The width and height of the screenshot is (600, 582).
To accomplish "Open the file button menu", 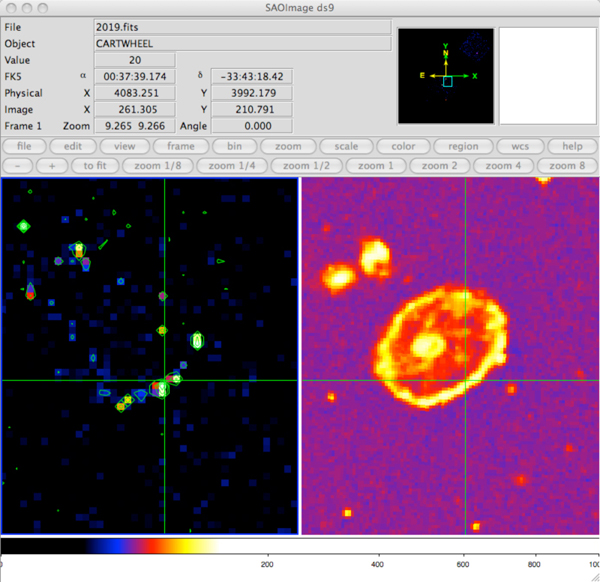I will click(x=24, y=146).
